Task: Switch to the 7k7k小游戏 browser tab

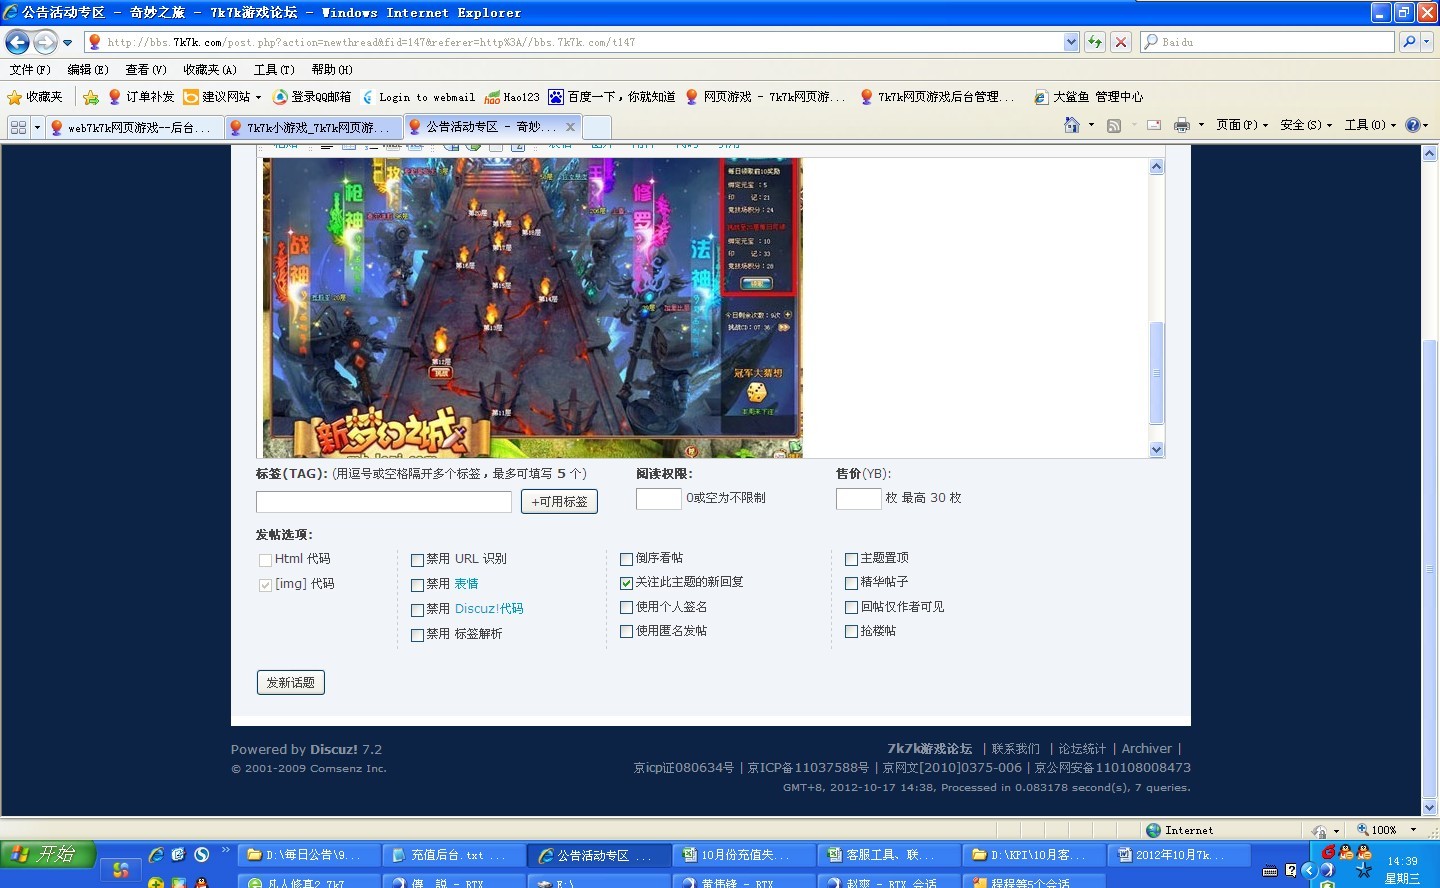Action: [x=310, y=127]
